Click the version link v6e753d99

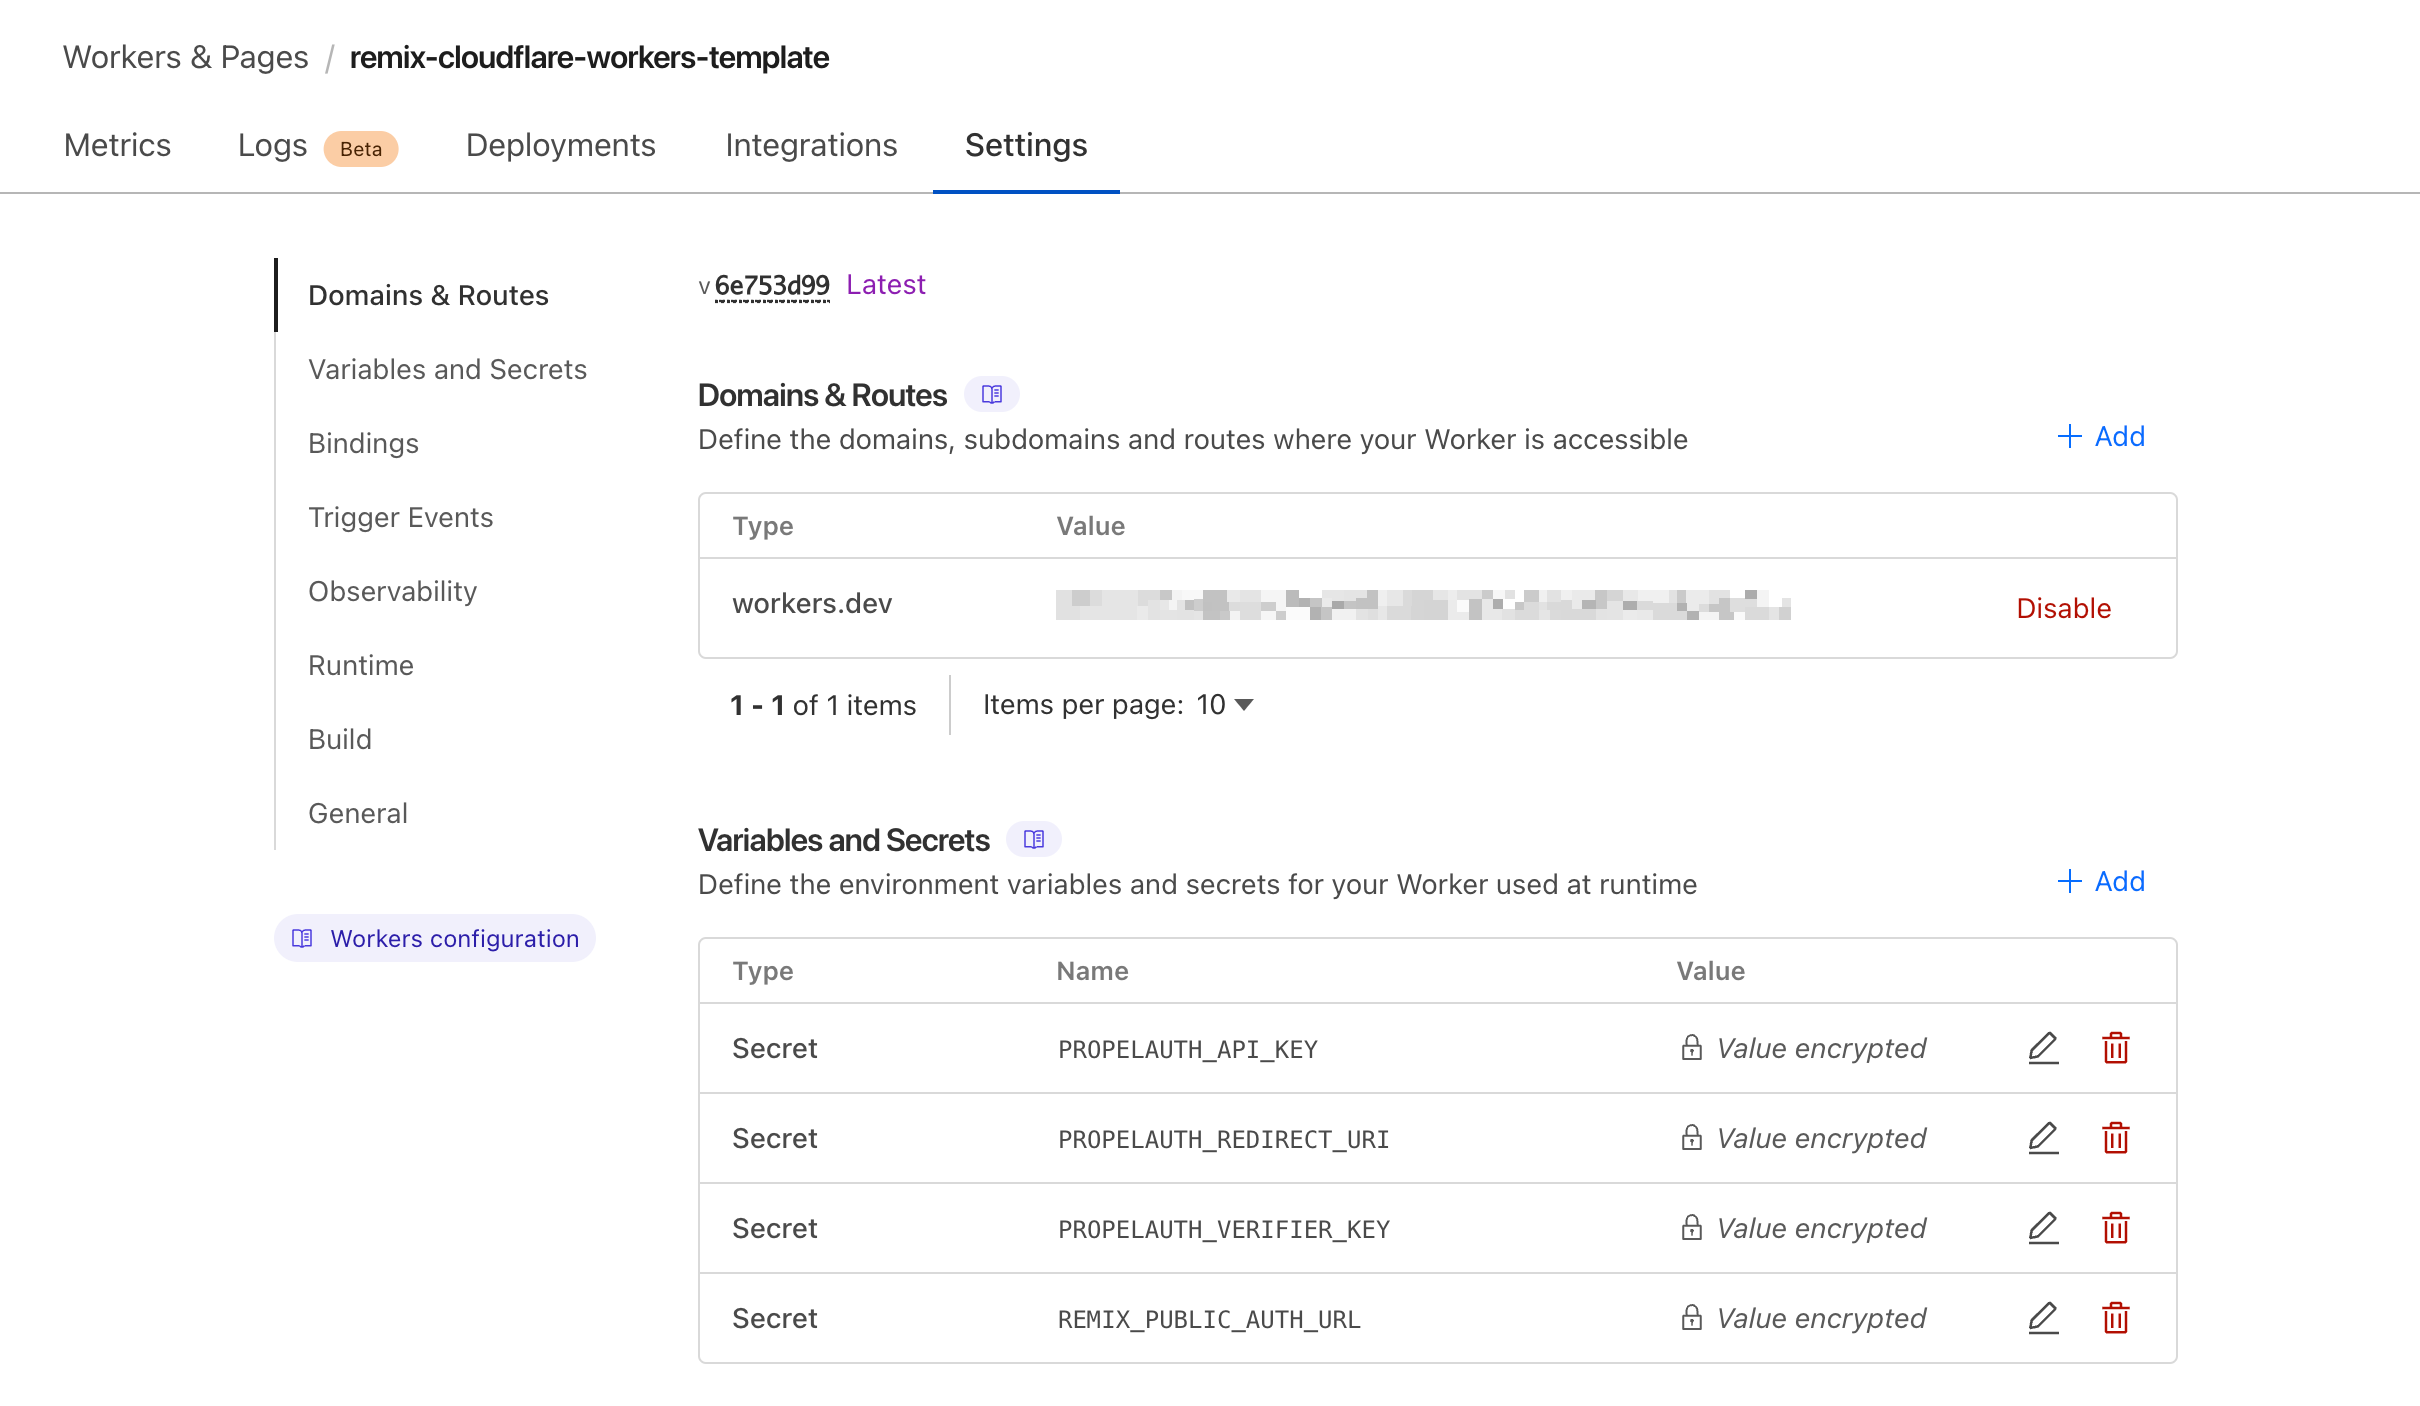[770, 285]
